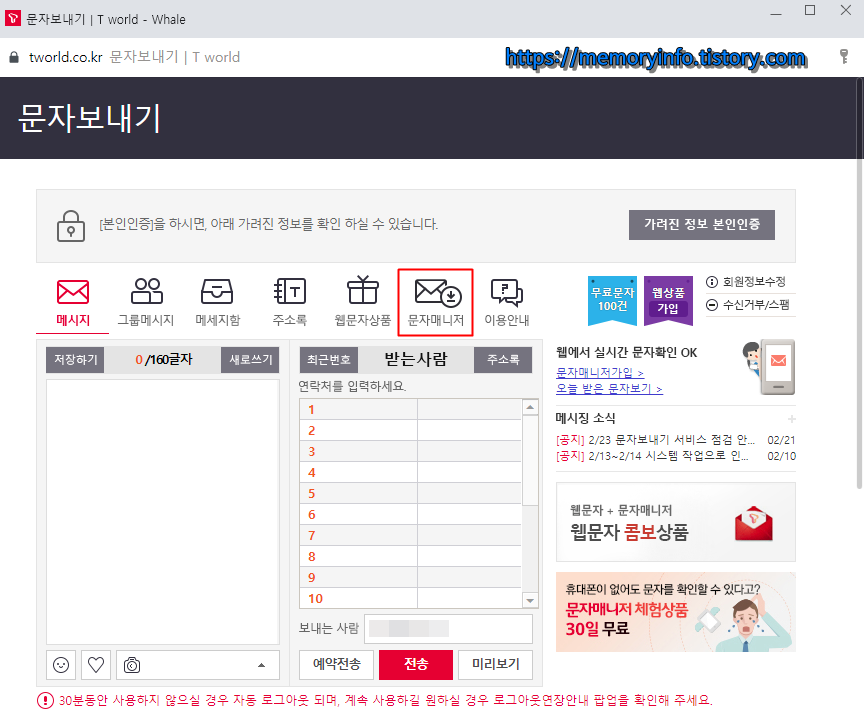Click the red 전송 send button
Image resolution: width=864 pixels, height=721 pixels.
click(x=416, y=665)
